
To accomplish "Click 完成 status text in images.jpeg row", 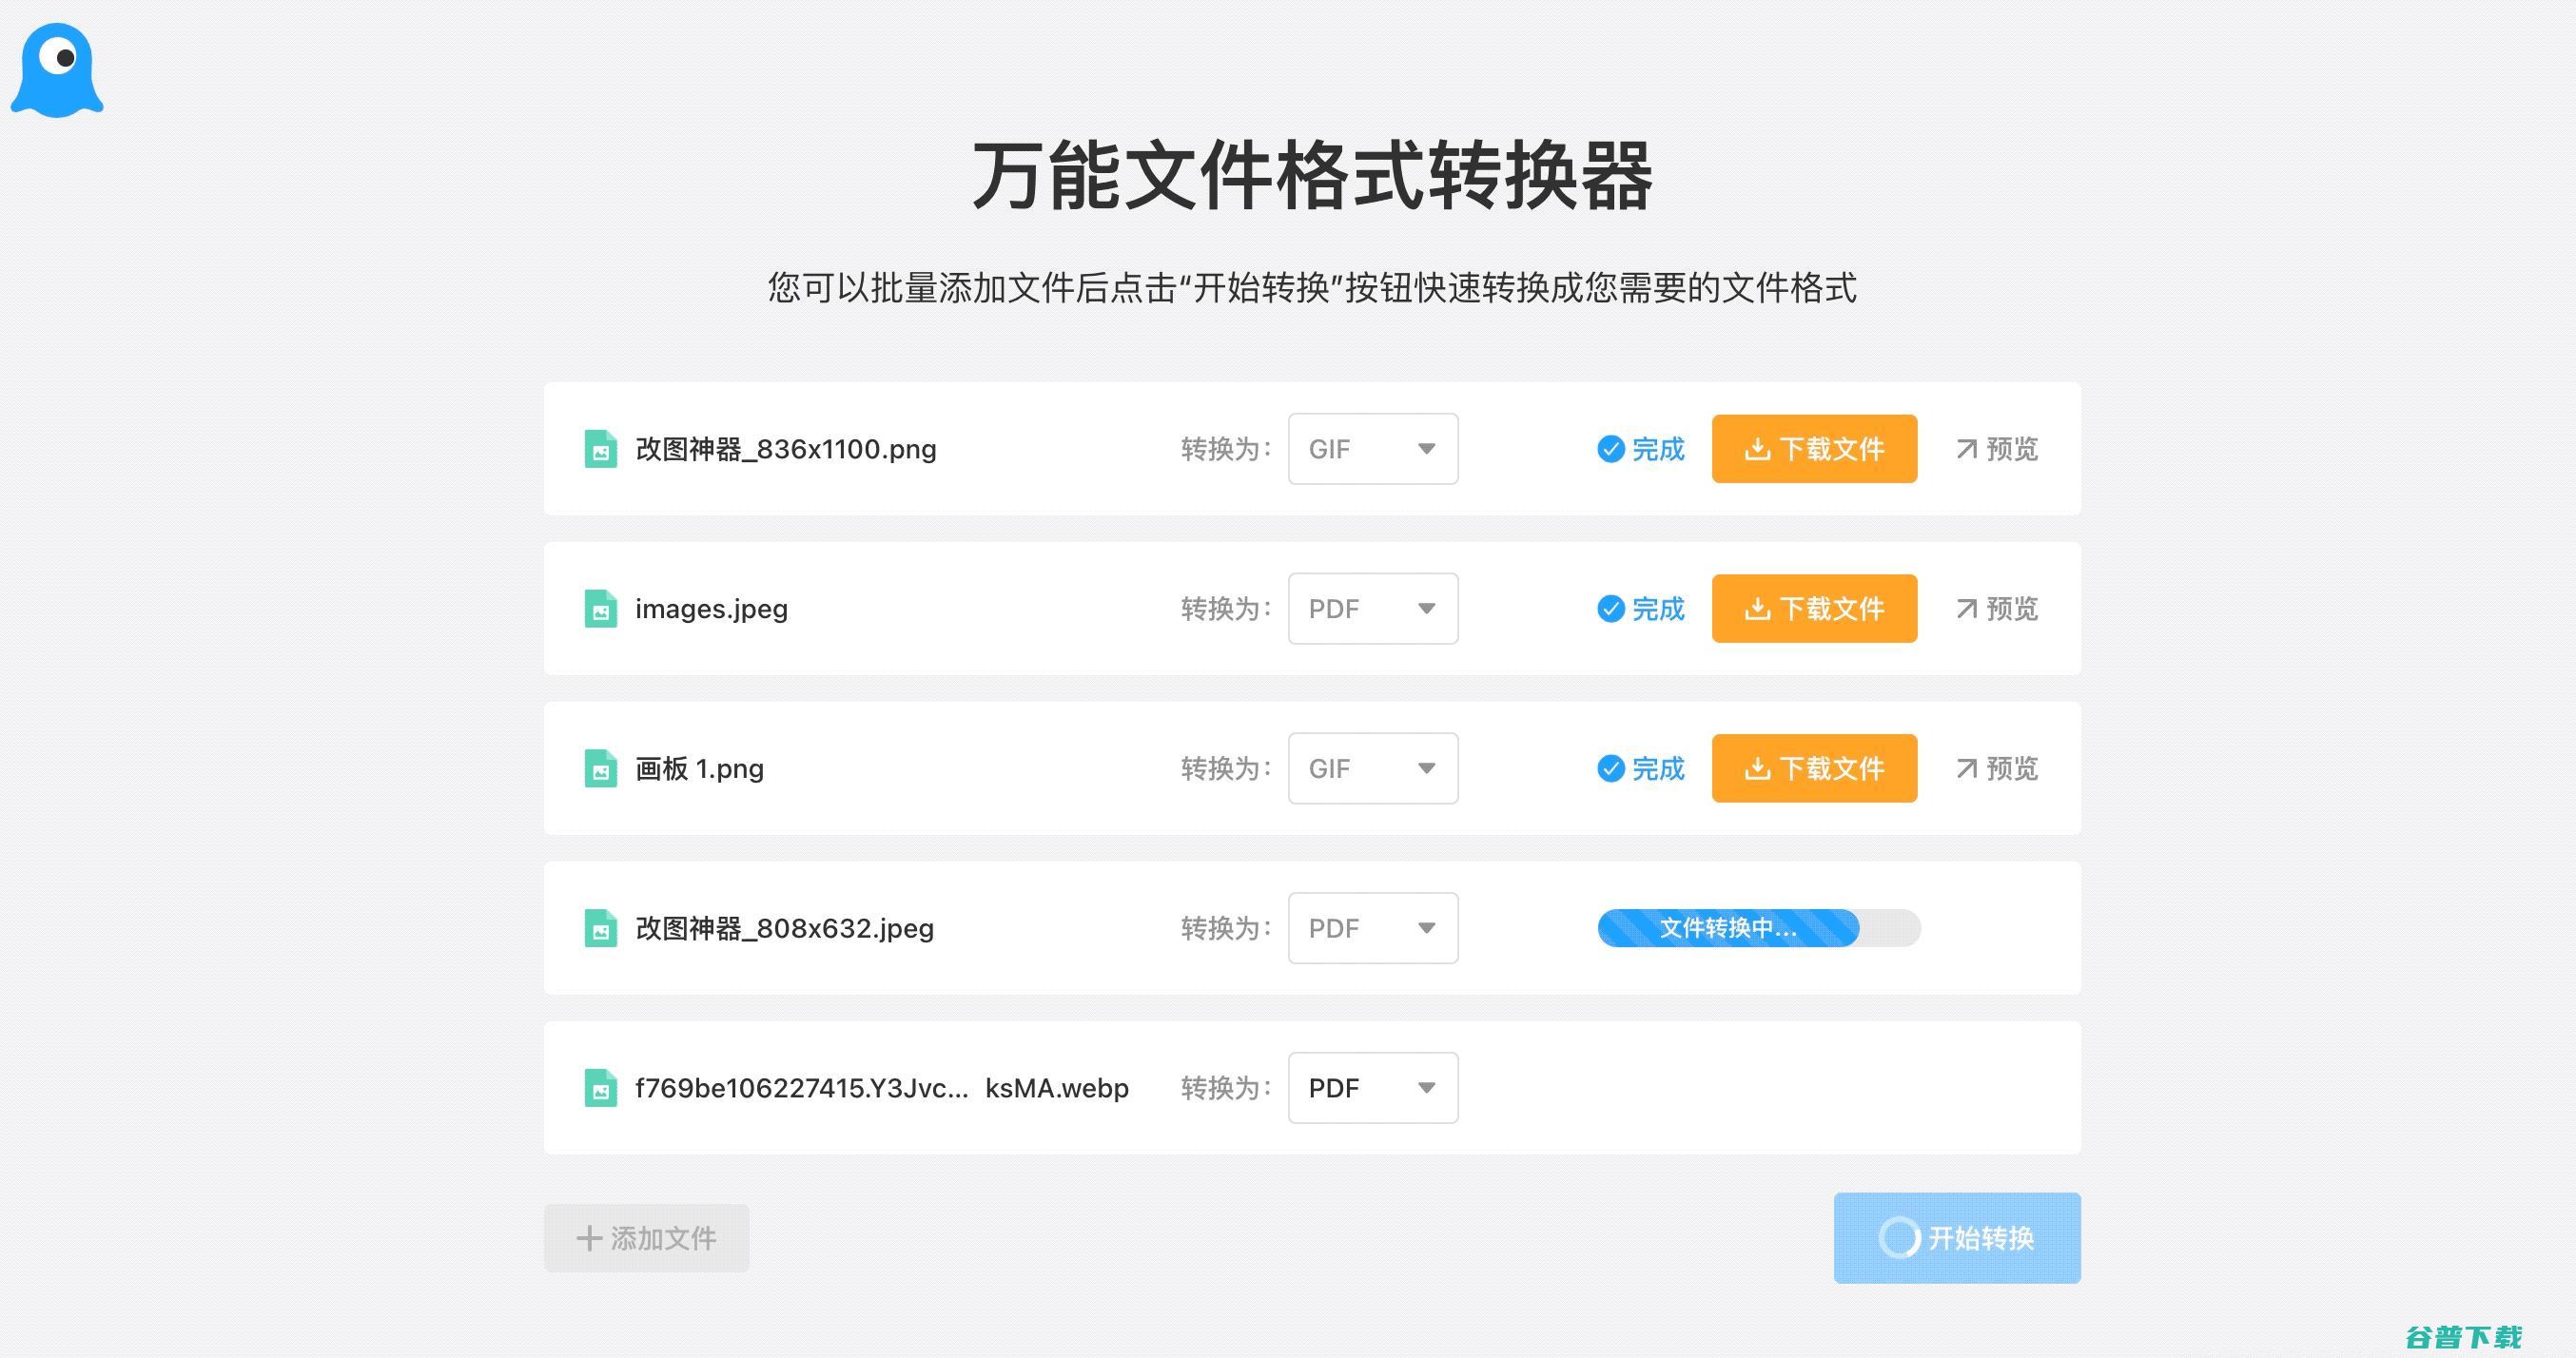I will pyautogui.click(x=1658, y=609).
